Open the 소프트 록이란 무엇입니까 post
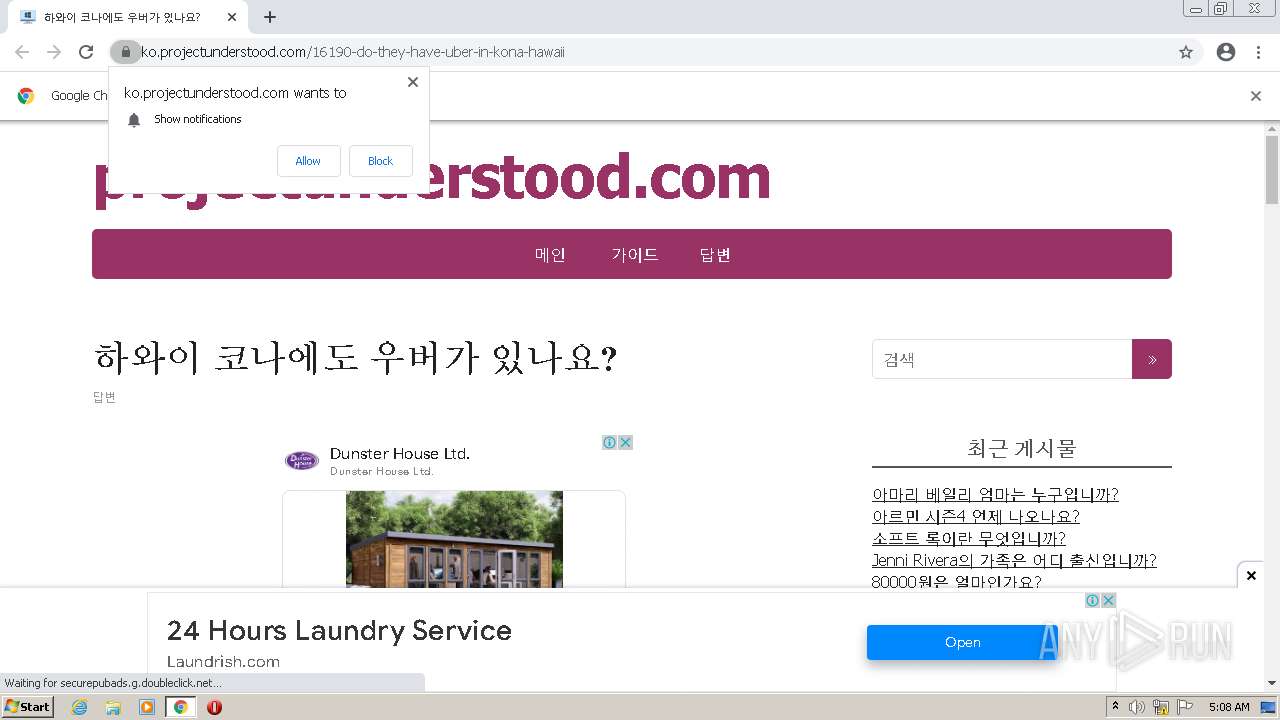The height and width of the screenshot is (720, 1280). (969, 539)
